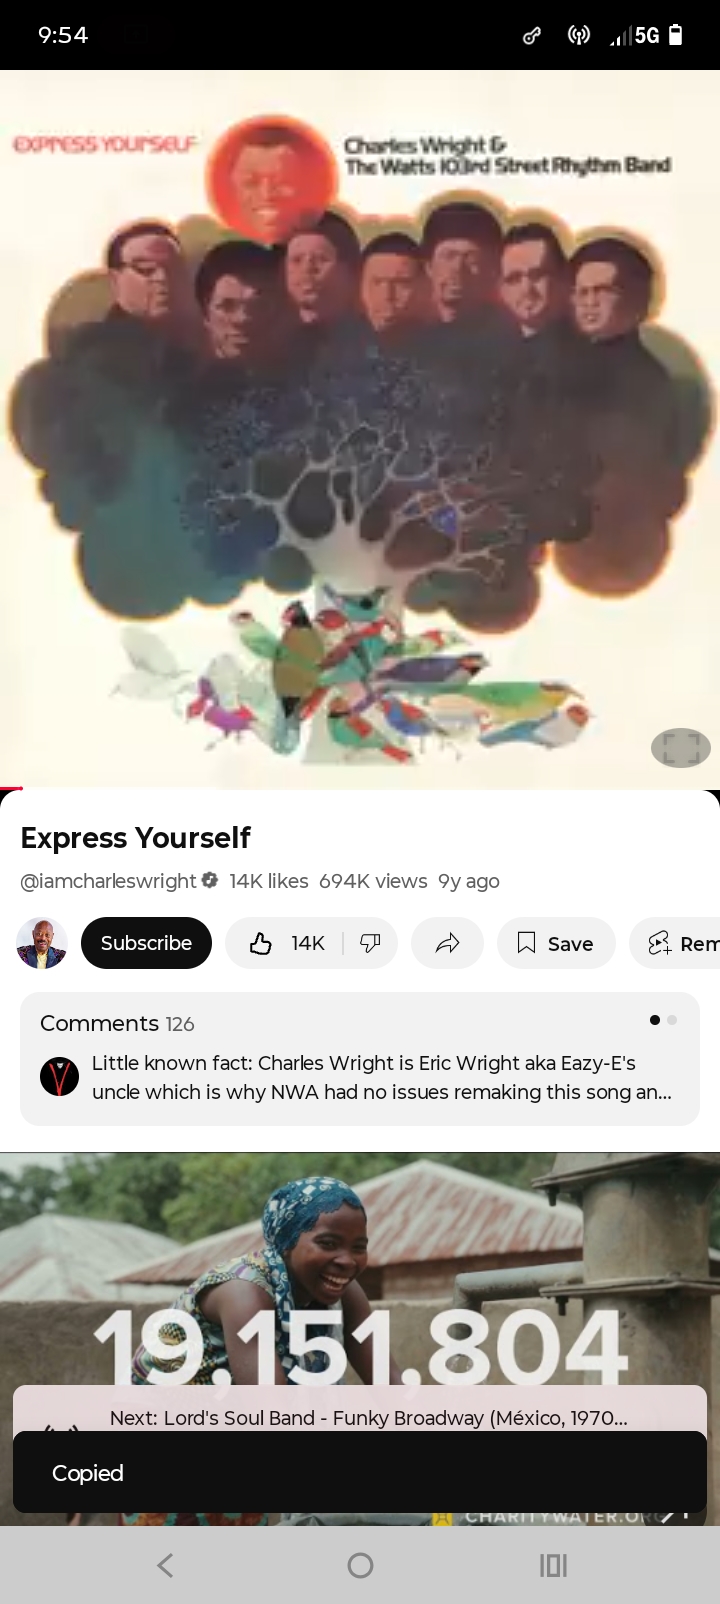The width and height of the screenshot is (720, 1604).
Task: Open the Remix button
Action: tap(675, 943)
